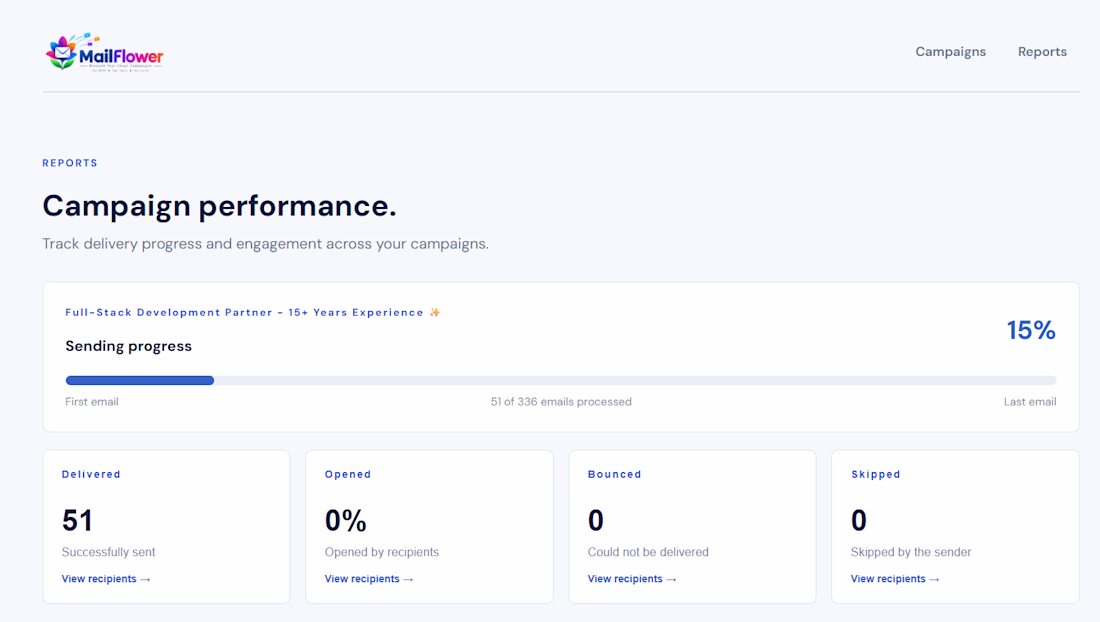Click the Bounced card label

pyautogui.click(x=615, y=474)
